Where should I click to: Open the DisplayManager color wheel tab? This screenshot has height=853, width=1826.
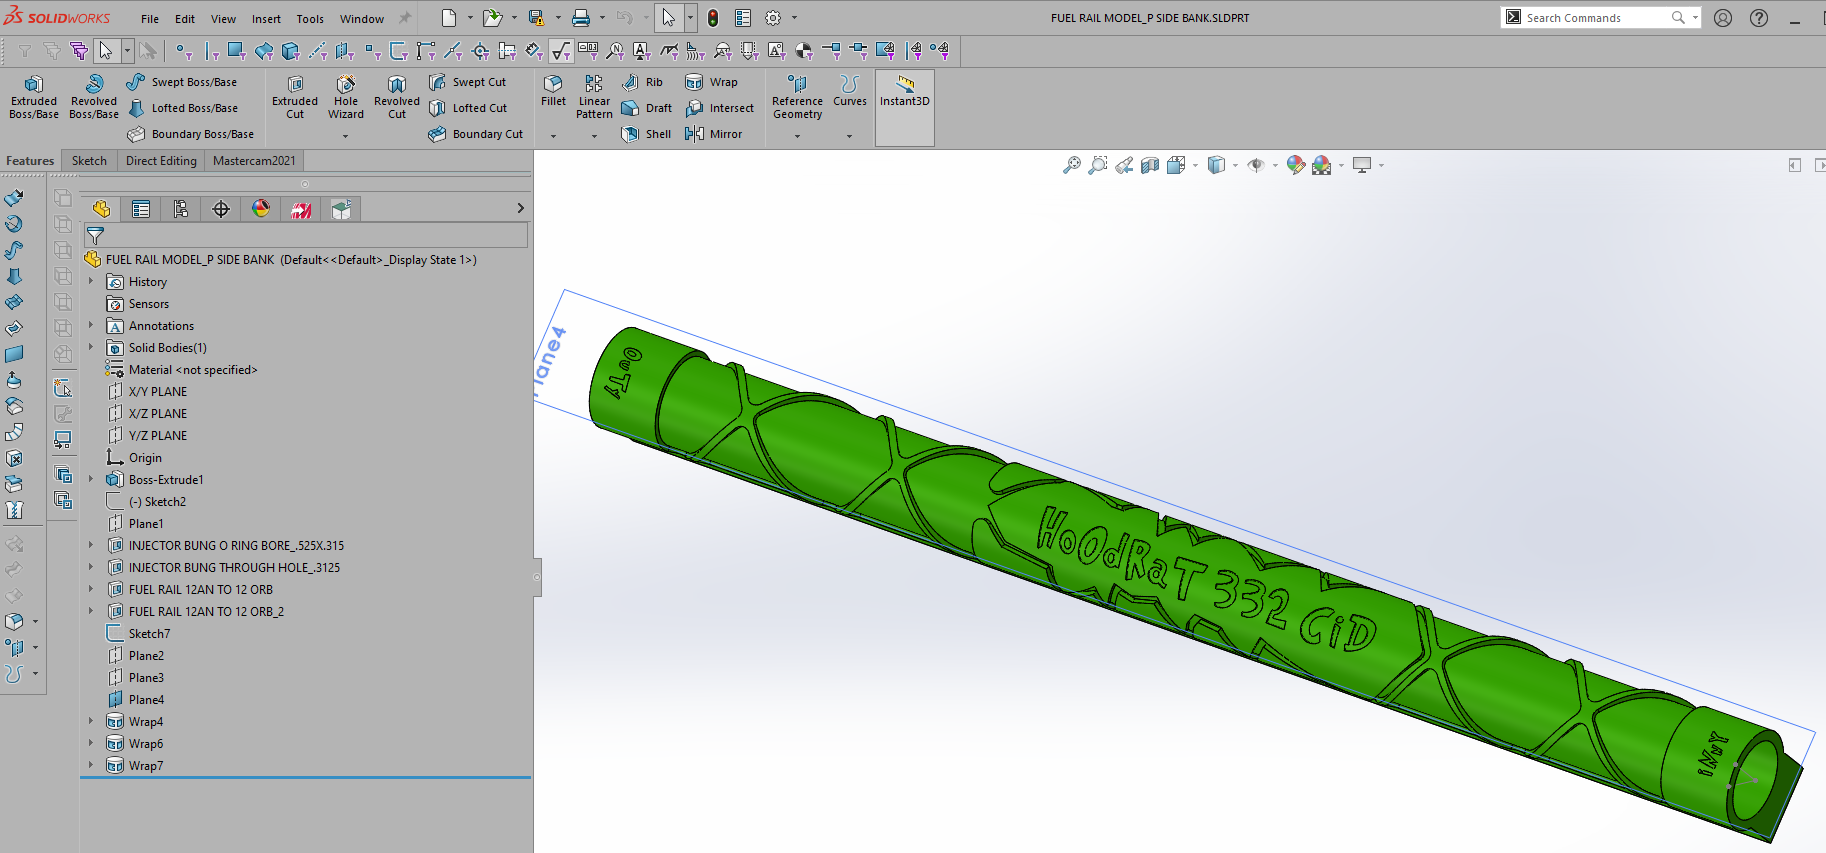(261, 209)
